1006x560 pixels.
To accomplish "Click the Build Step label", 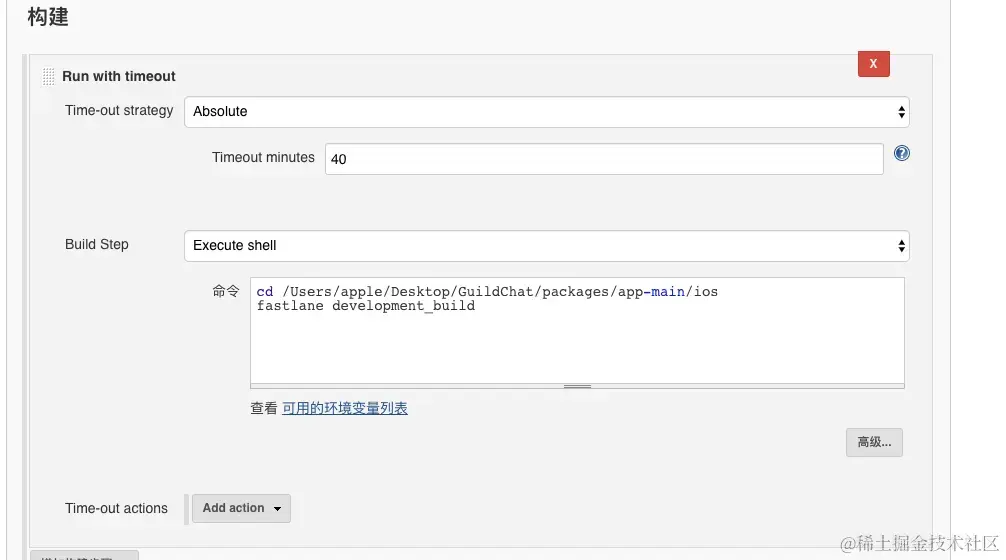I will [97, 244].
